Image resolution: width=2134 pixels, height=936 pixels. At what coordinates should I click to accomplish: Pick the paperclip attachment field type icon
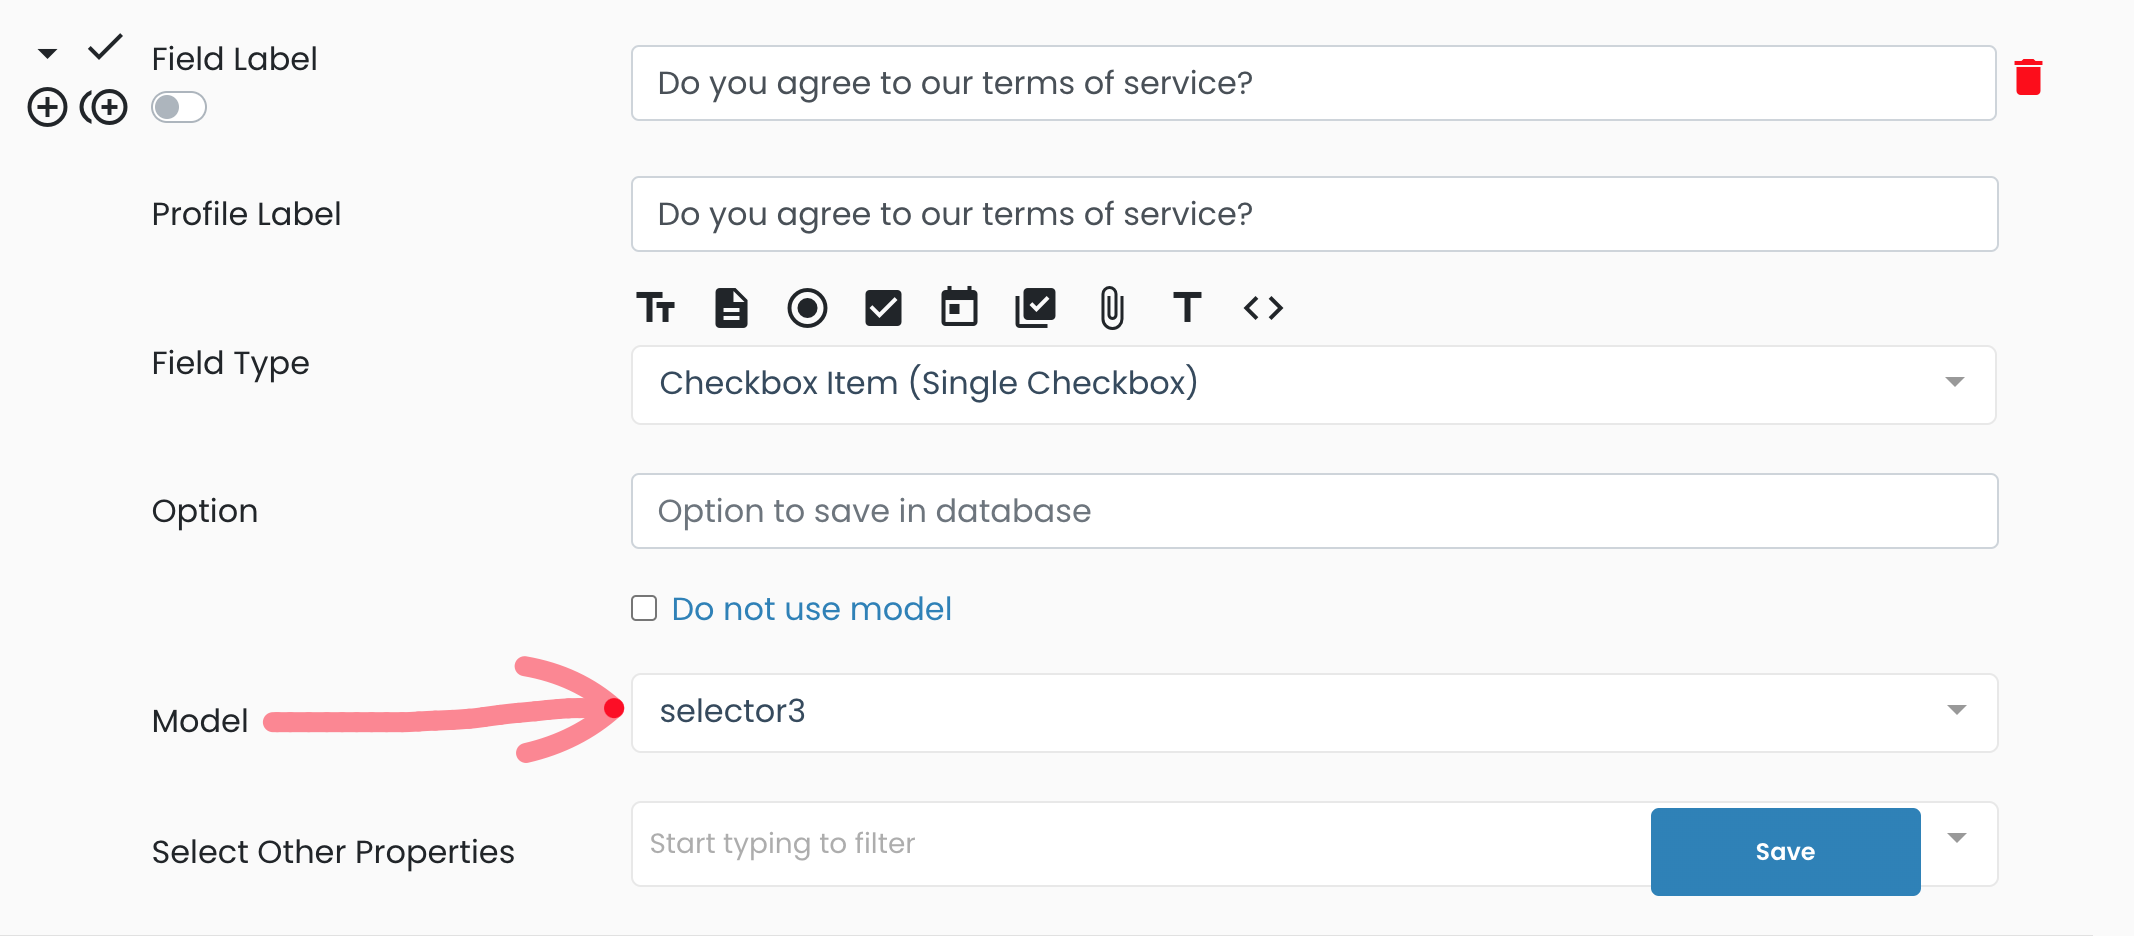(1111, 308)
